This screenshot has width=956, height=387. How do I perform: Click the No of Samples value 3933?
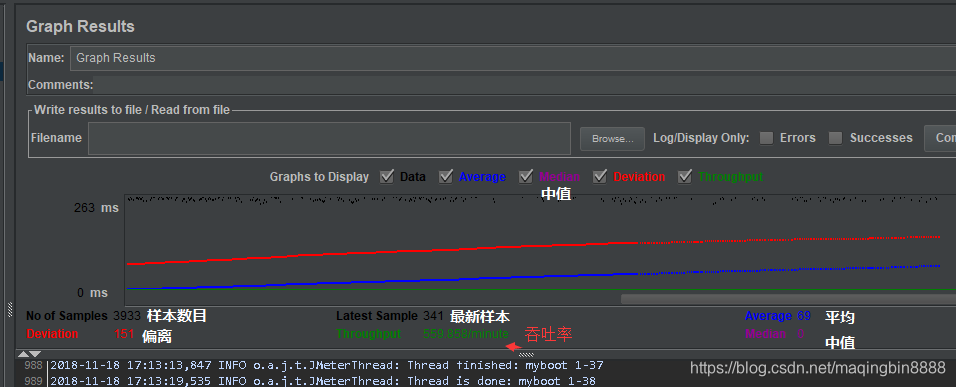127,316
